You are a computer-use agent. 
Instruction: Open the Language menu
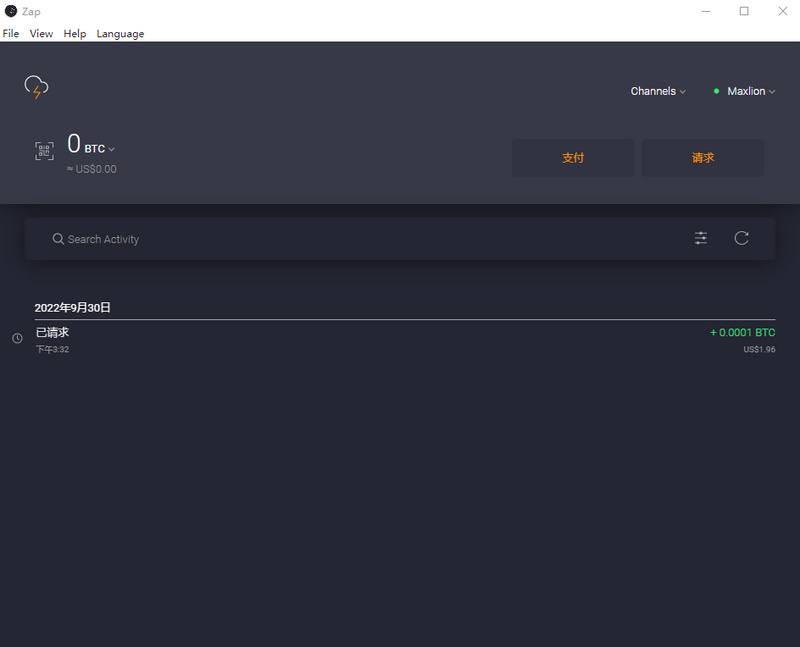(120, 34)
